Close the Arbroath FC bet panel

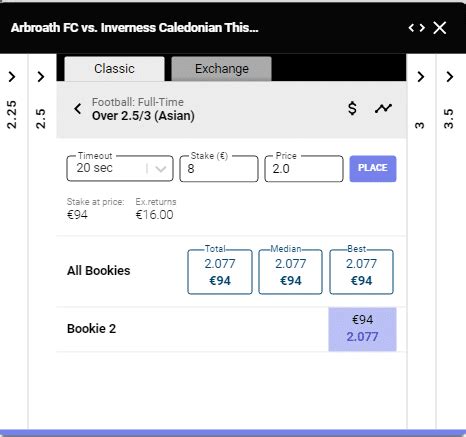pyautogui.click(x=440, y=28)
